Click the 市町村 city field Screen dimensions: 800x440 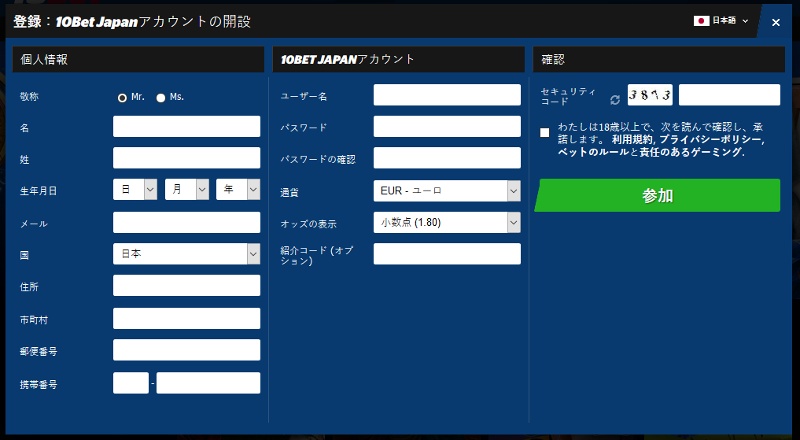186,319
